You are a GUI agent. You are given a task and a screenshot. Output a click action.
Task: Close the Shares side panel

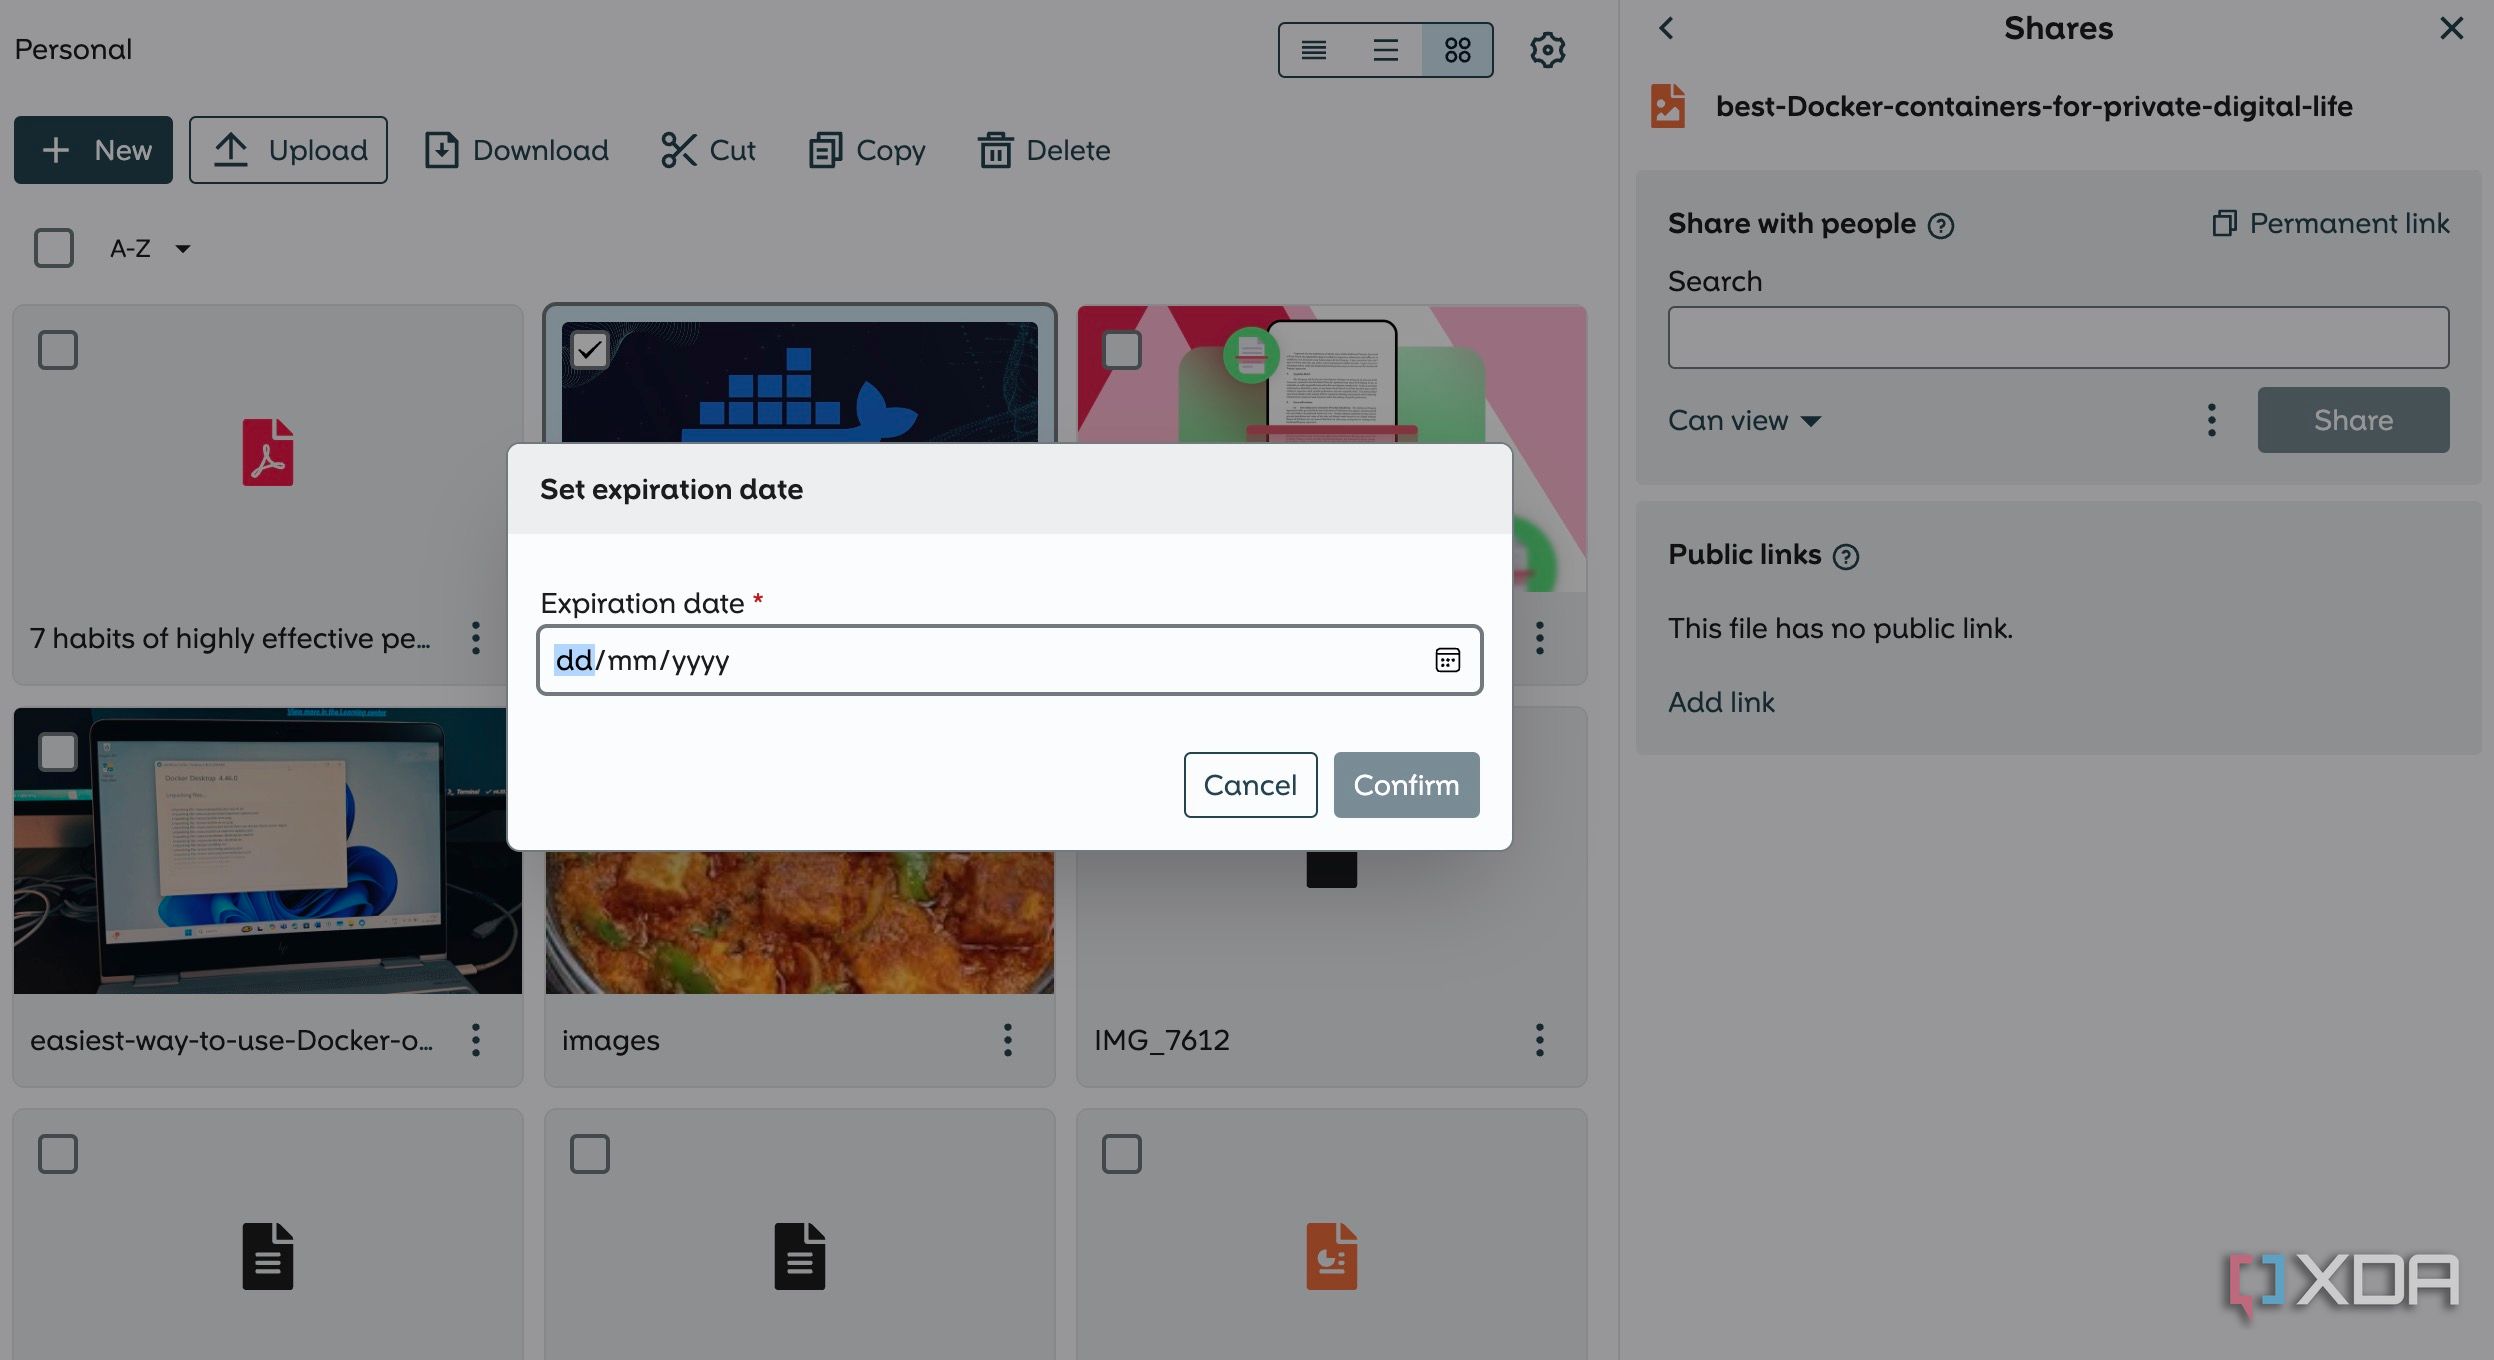pos(2451,28)
